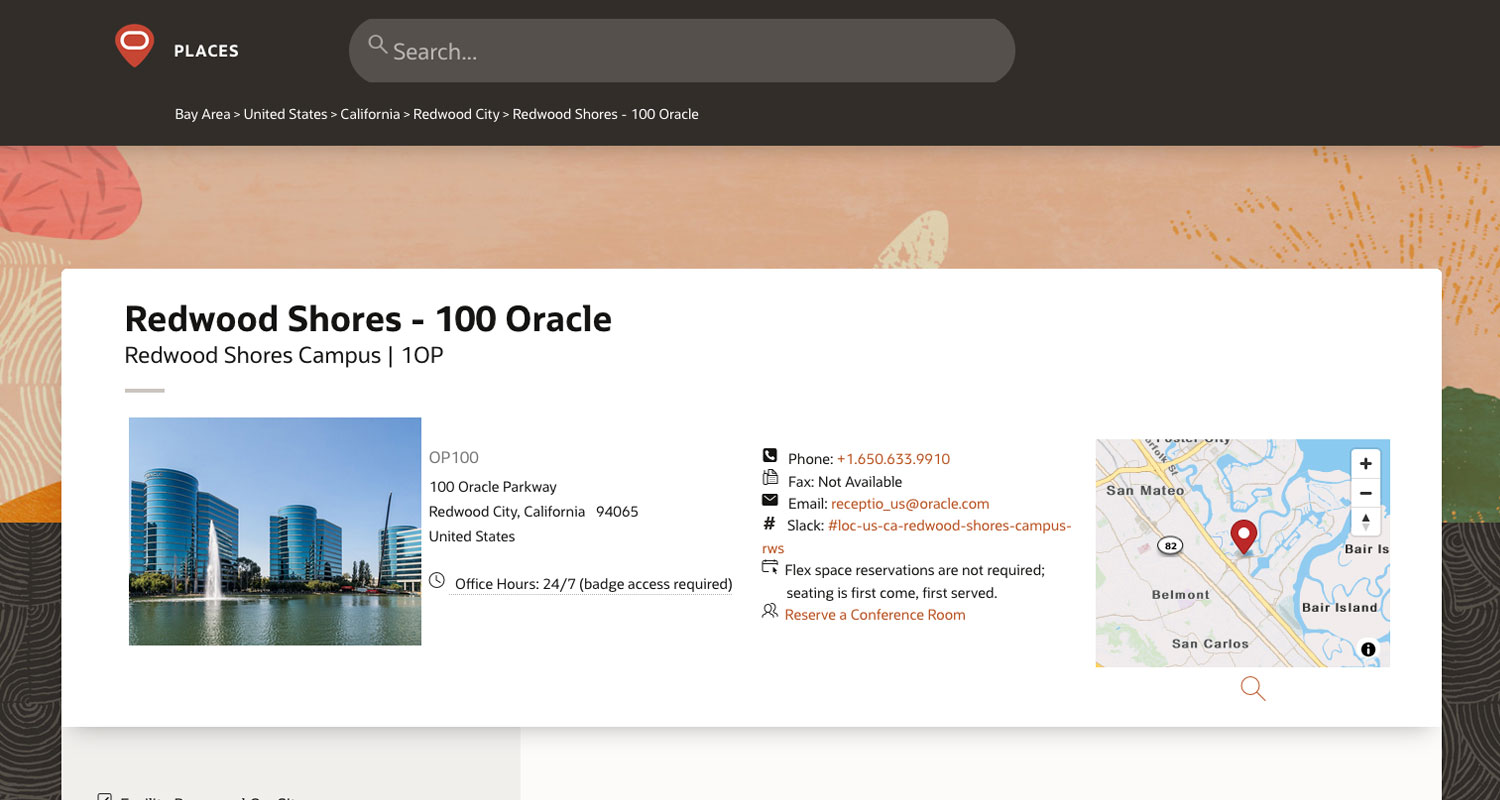Select Redwood City in breadcrumb trail

pos(456,114)
